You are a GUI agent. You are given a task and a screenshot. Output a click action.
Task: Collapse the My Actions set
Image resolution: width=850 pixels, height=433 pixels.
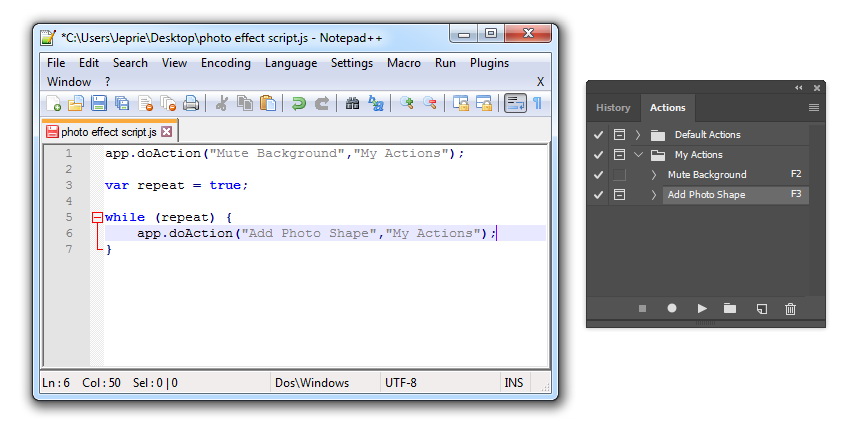pos(639,154)
